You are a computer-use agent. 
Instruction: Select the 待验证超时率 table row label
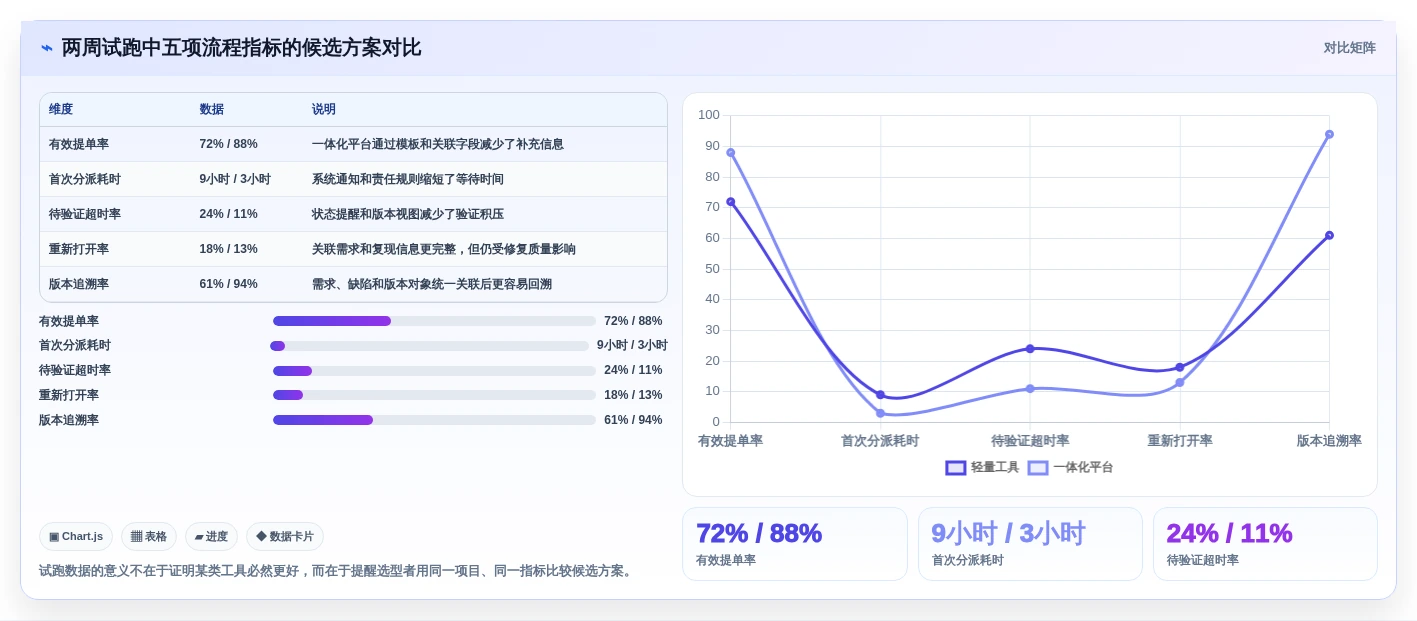[85, 214]
